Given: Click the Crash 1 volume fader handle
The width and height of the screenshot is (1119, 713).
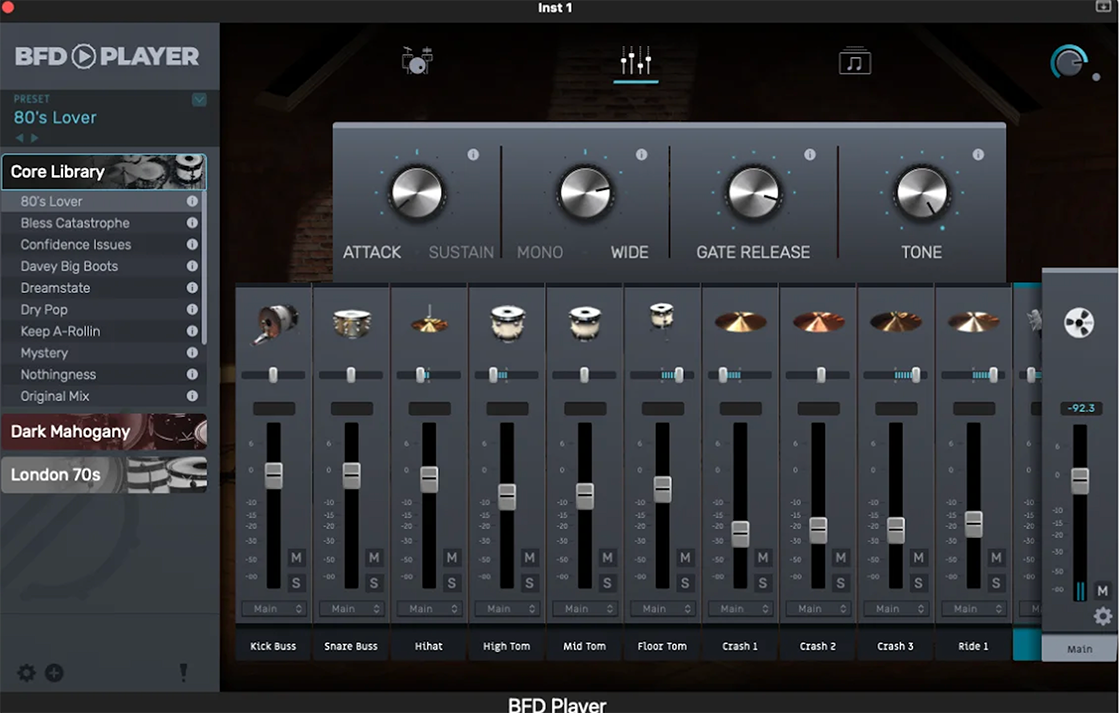Looking at the screenshot, I should click(x=741, y=533).
